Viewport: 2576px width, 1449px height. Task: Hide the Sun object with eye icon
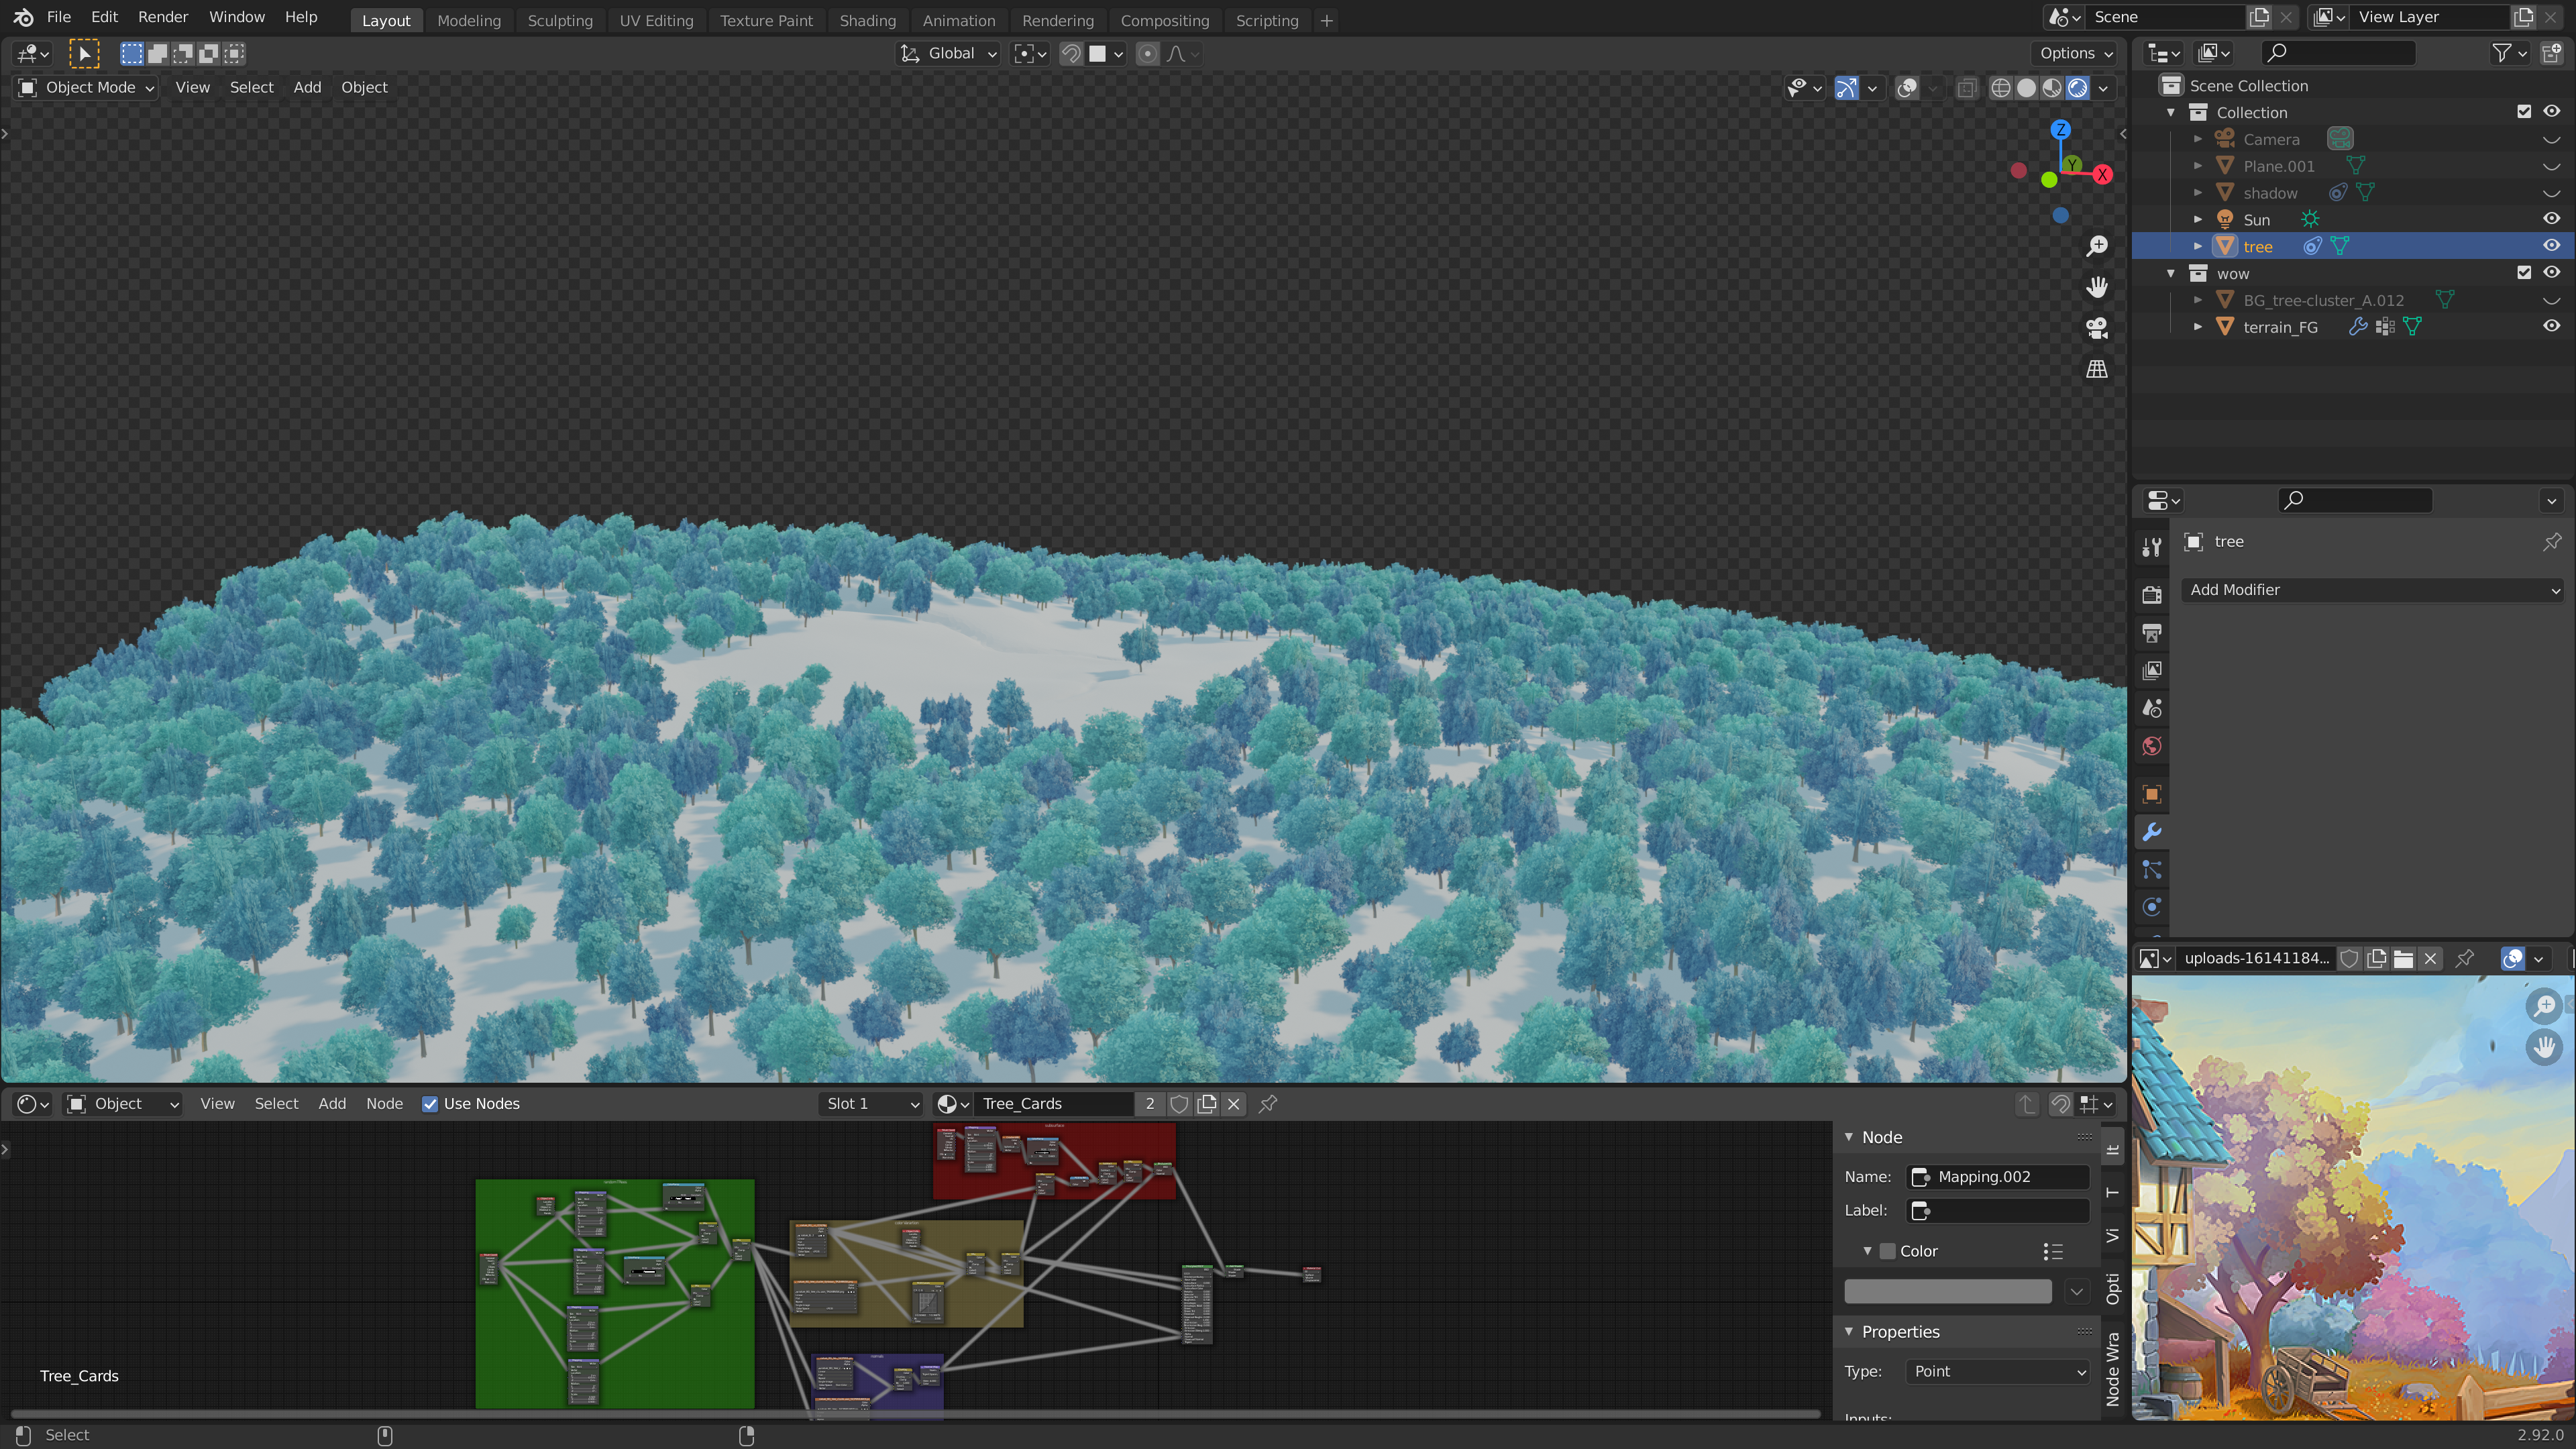point(2551,219)
